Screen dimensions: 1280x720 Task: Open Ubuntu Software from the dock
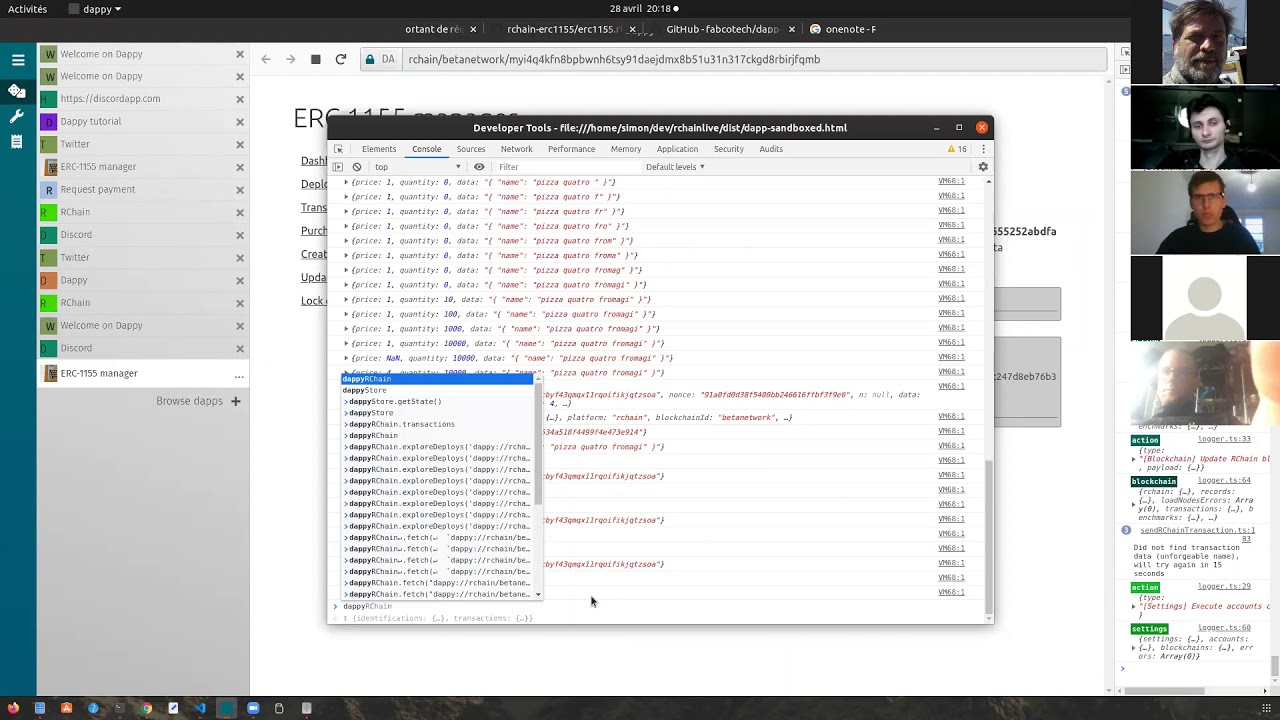66,708
